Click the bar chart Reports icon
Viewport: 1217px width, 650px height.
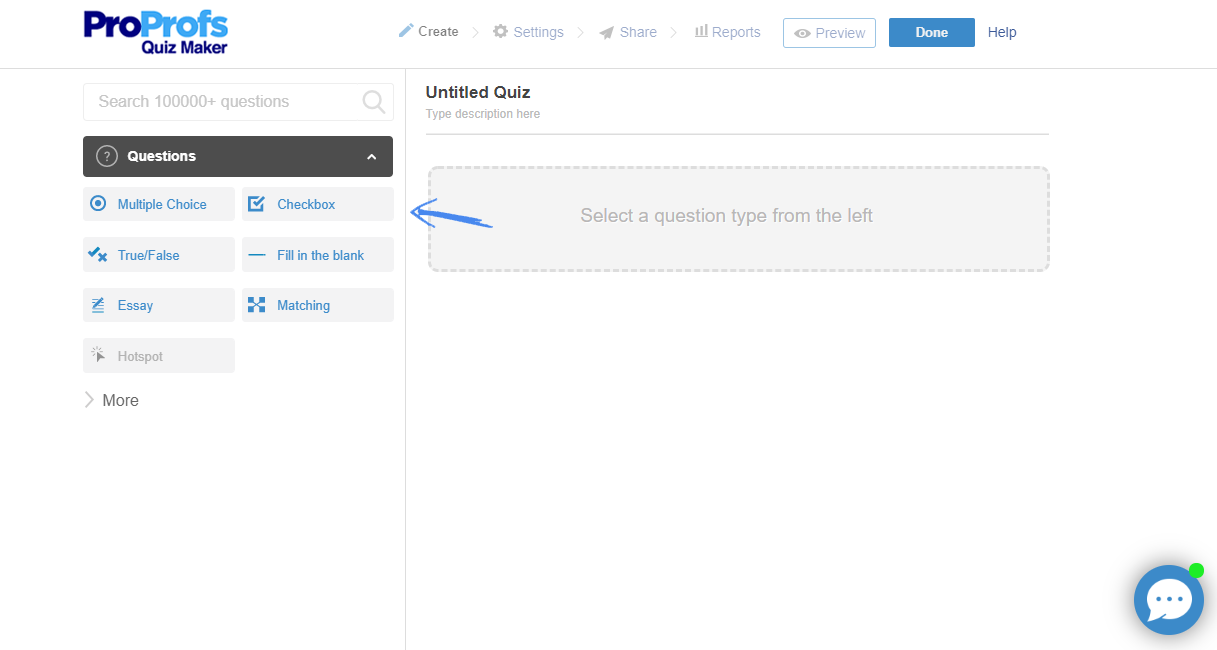tap(701, 32)
